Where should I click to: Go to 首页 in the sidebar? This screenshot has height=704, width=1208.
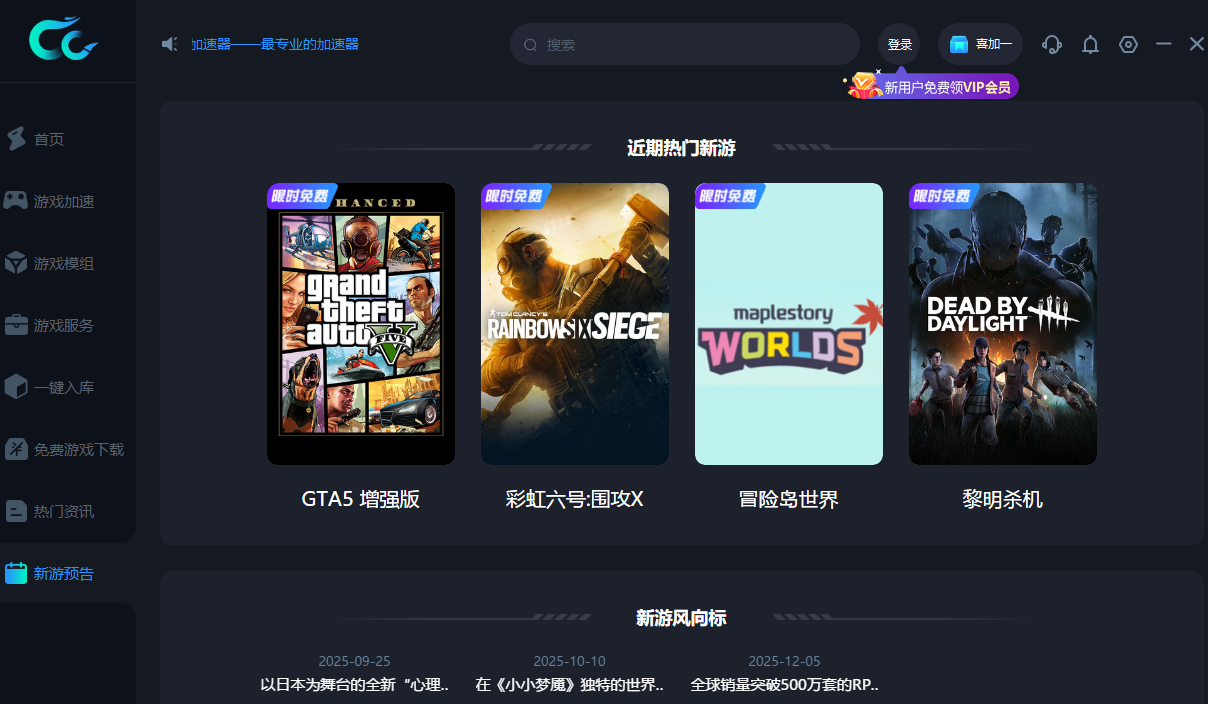click(x=48, y=139)
